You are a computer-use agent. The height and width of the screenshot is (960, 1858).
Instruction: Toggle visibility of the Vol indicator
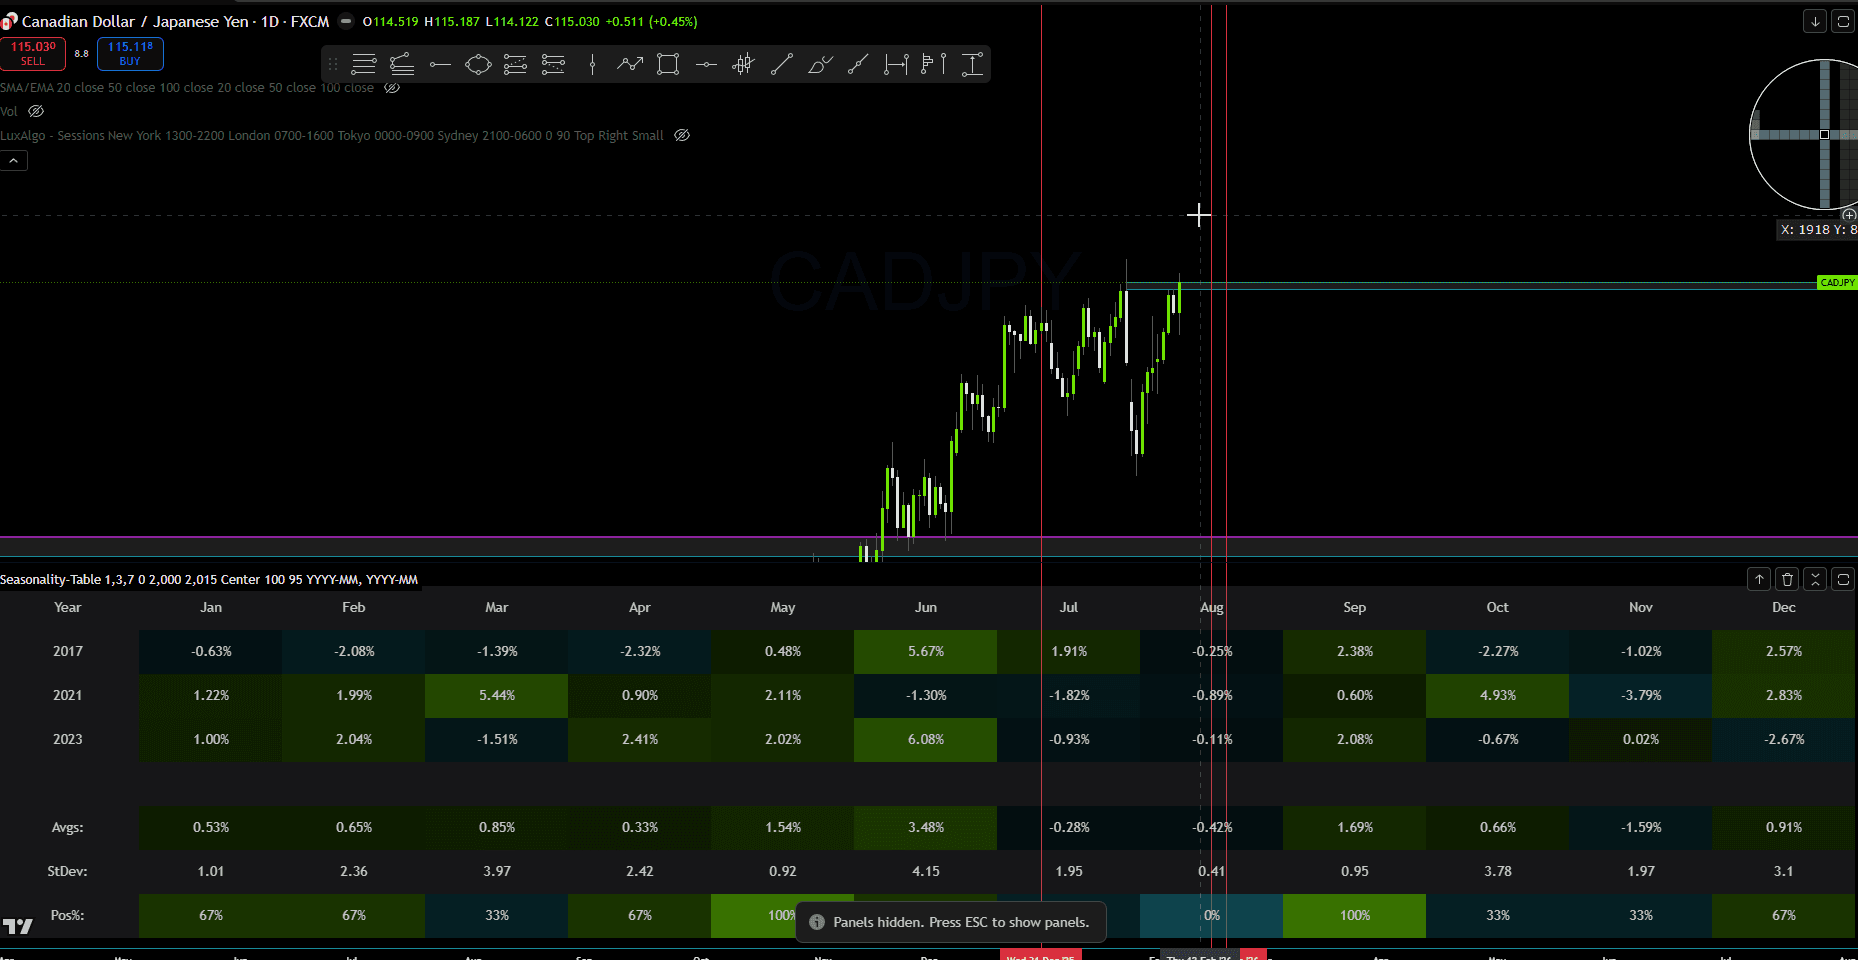(36, 111)
